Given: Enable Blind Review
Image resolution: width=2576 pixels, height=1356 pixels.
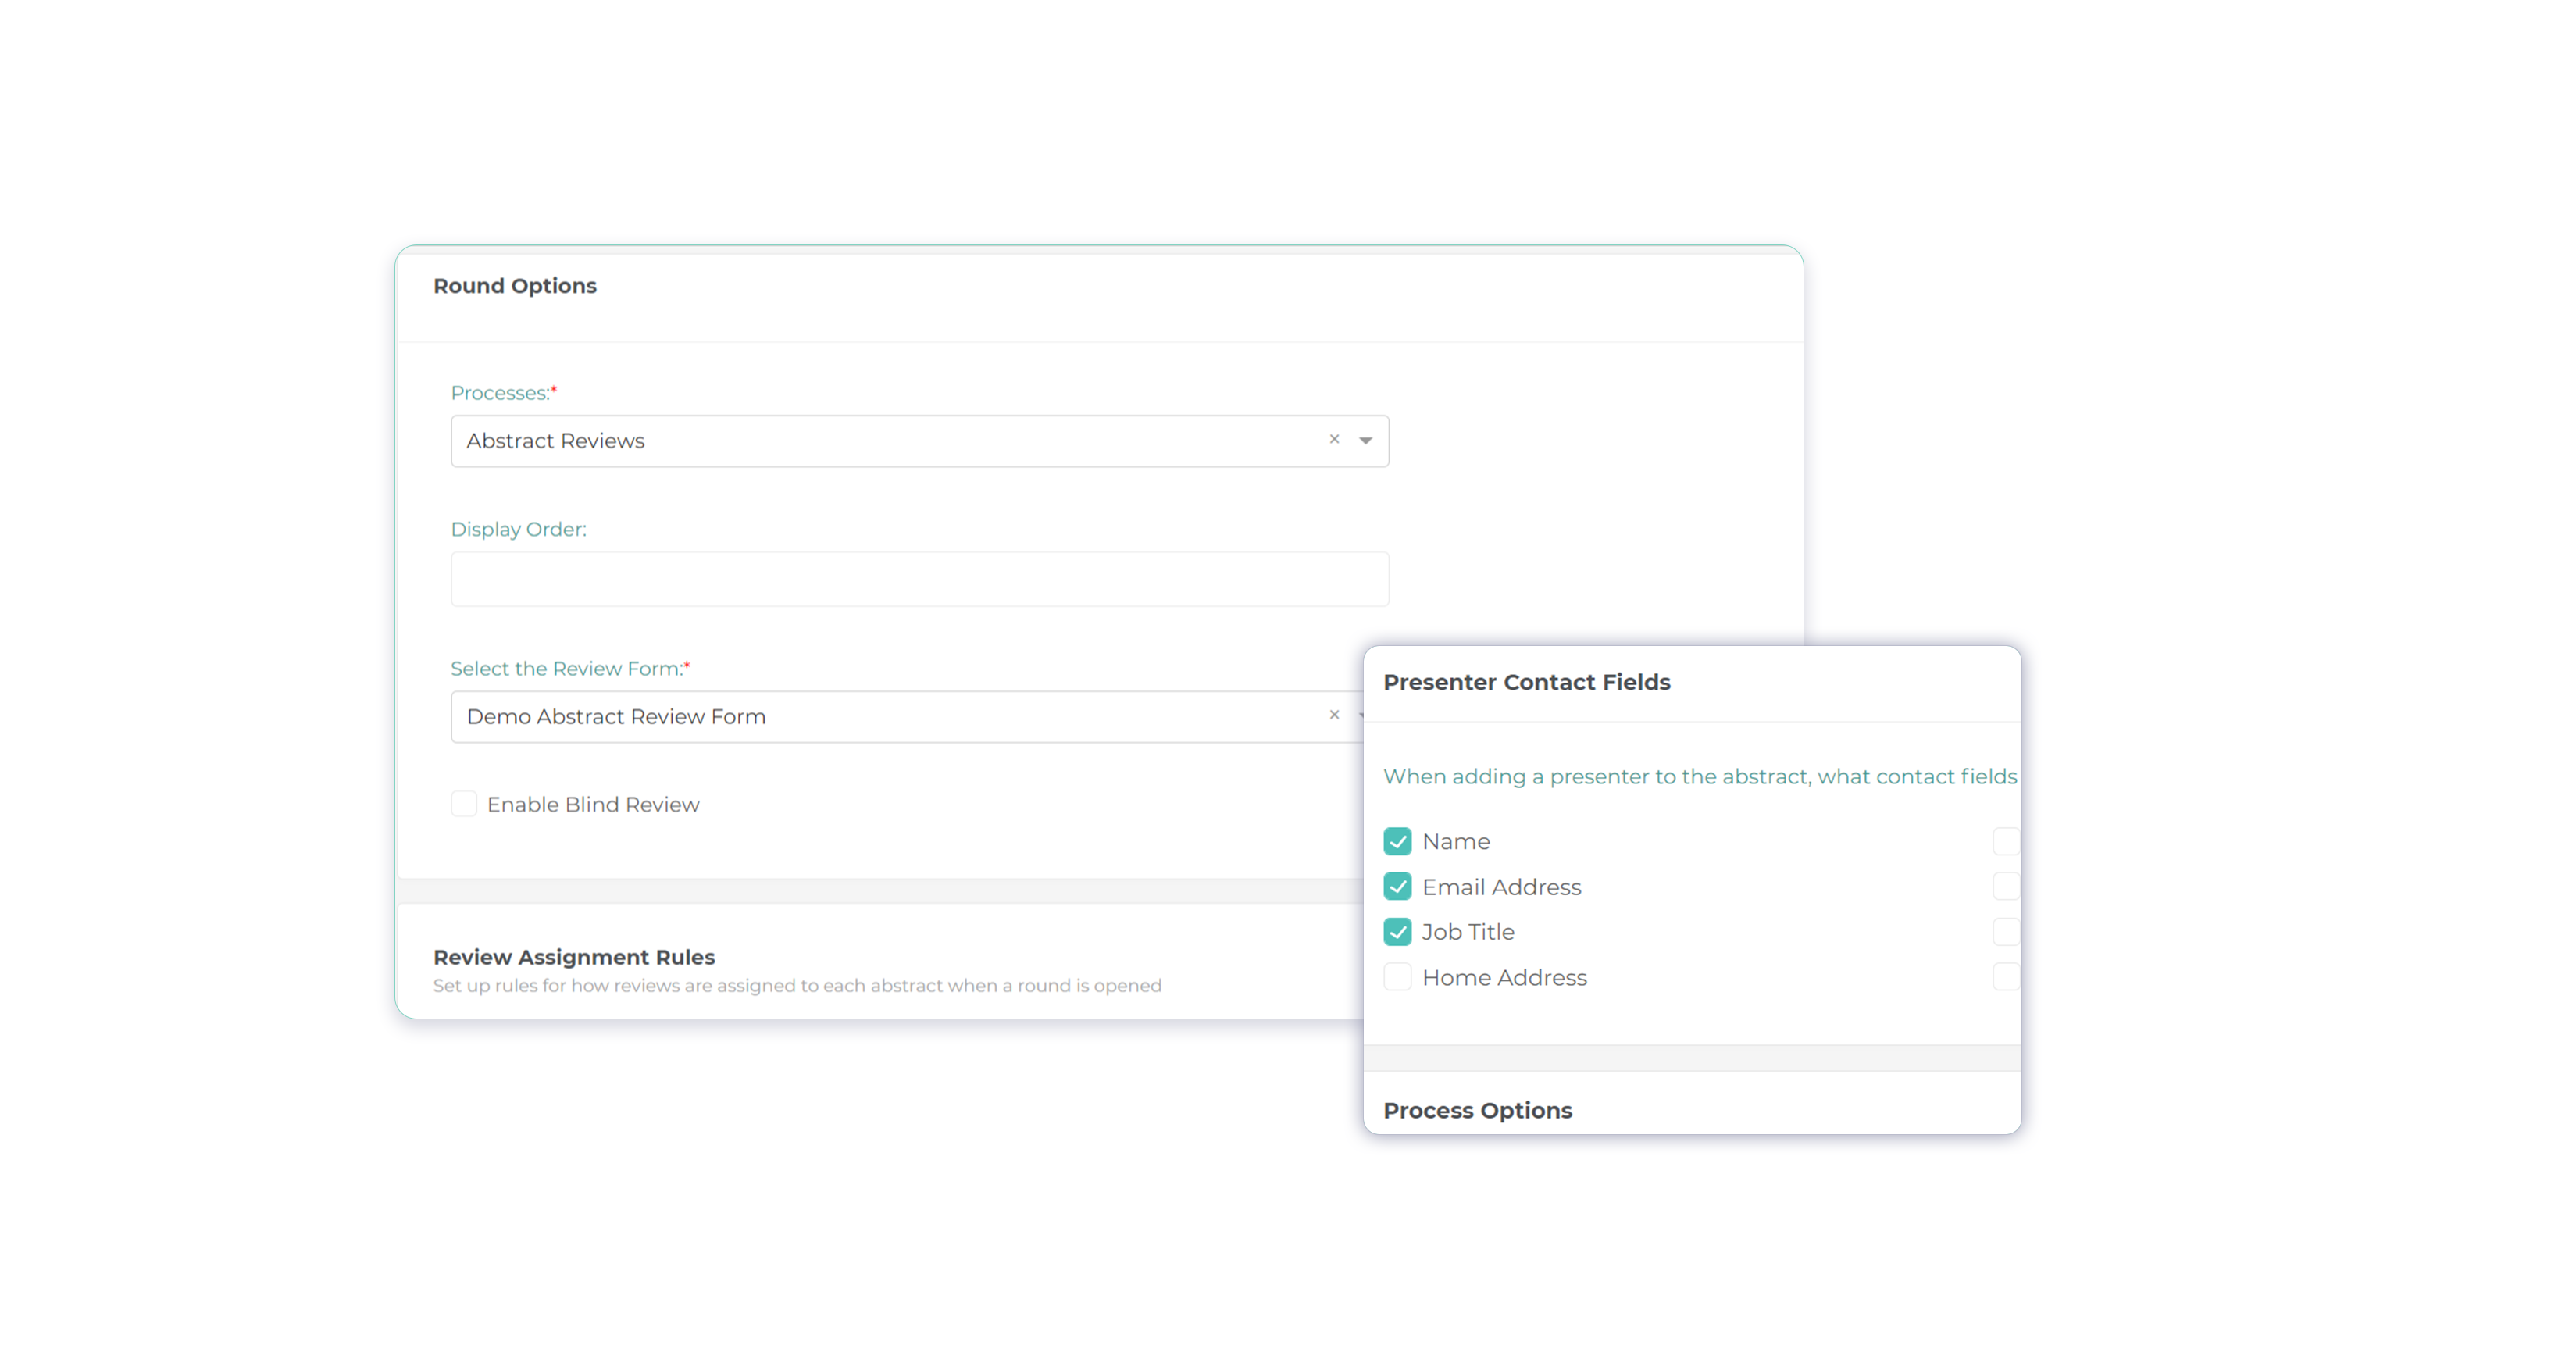Looking at the screenshot, I should click(x=464, y=803).
